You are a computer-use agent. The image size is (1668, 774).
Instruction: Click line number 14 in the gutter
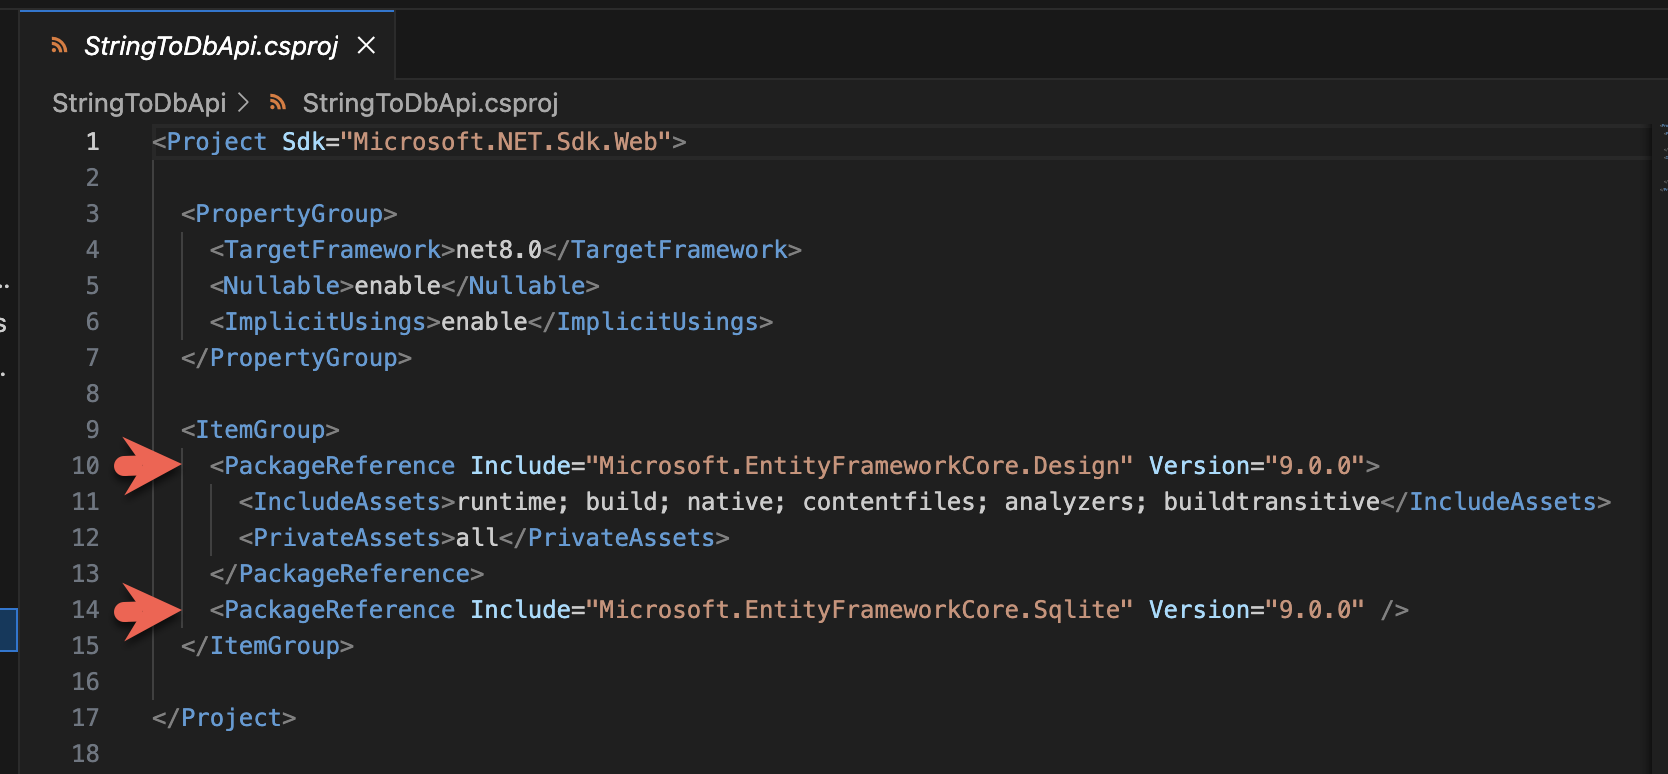pos(85,610)
